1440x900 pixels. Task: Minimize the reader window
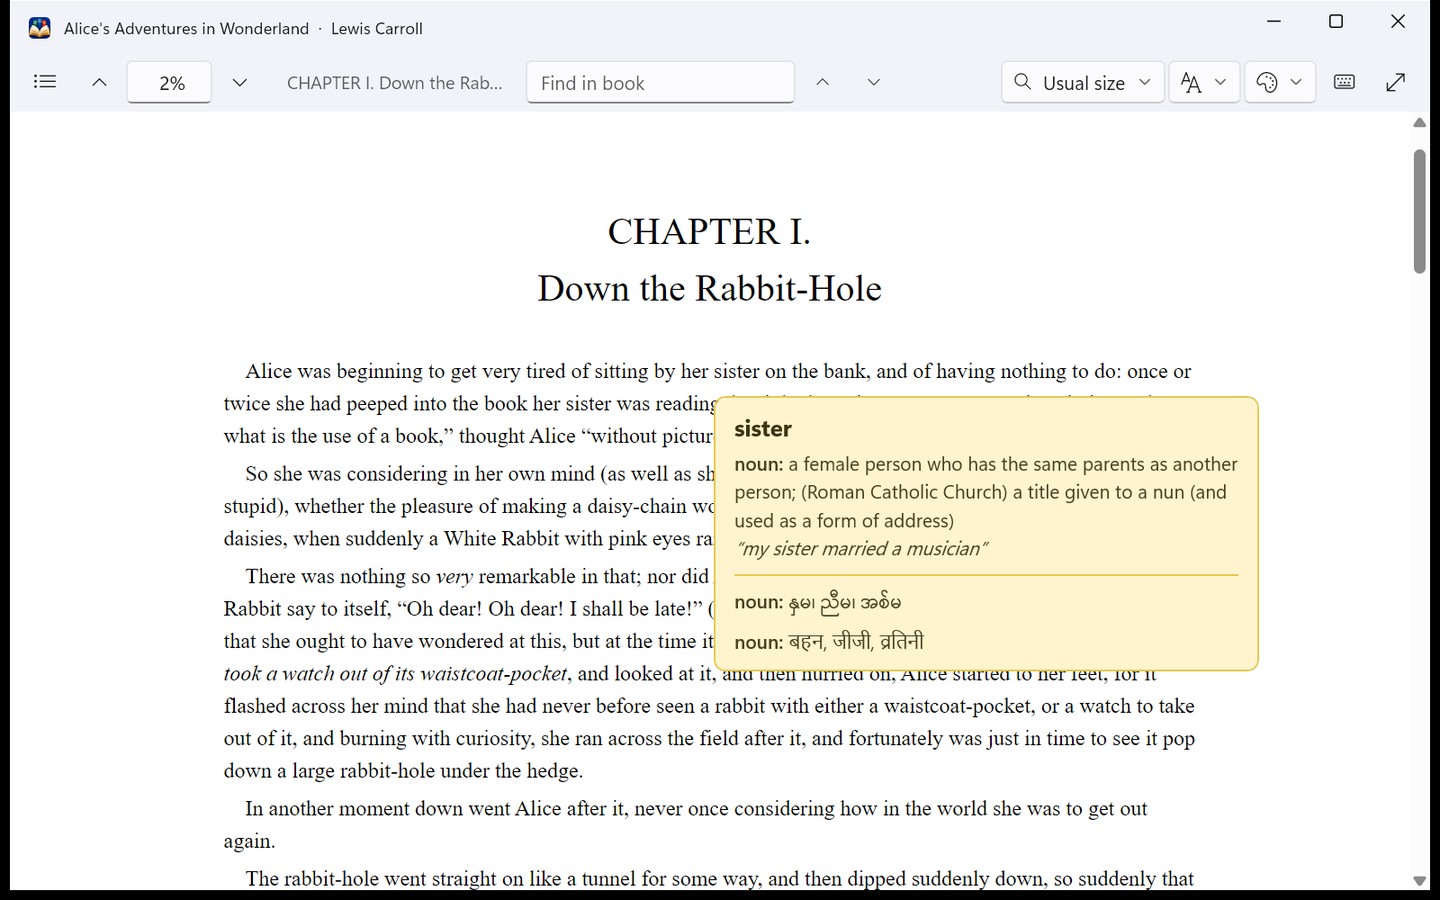pos(1274,21)
